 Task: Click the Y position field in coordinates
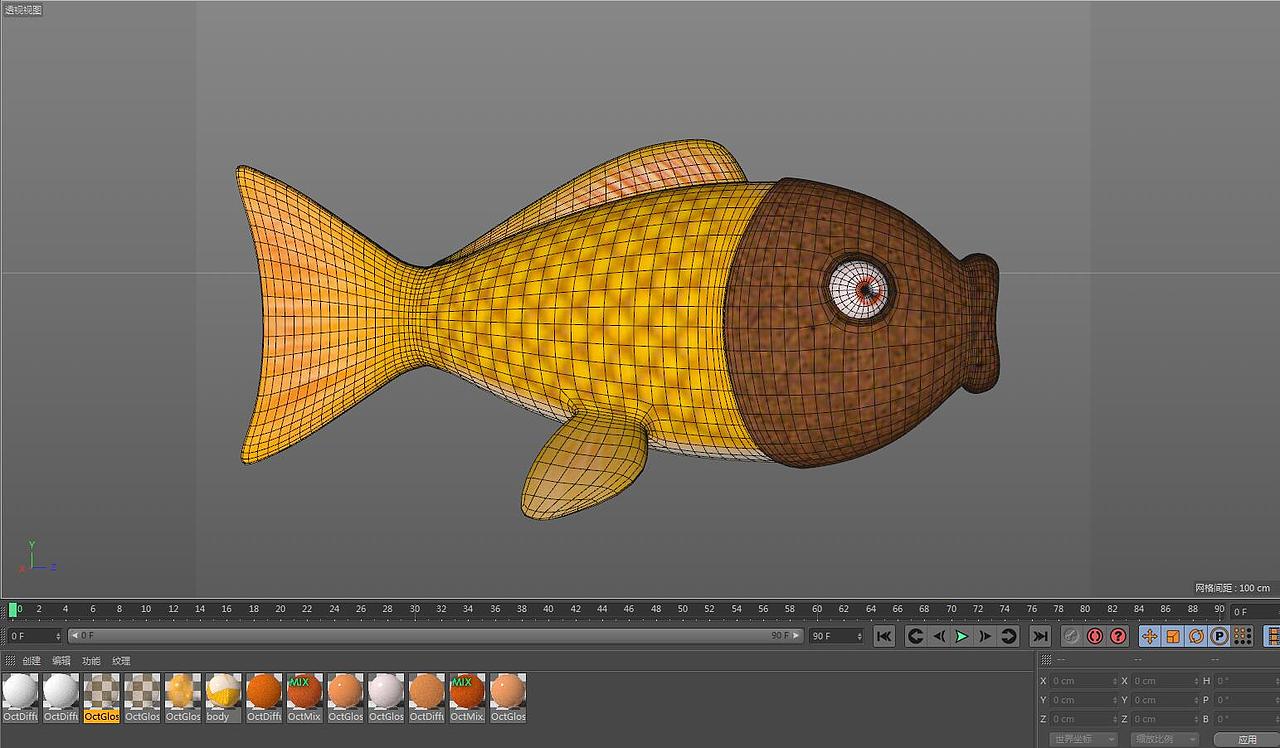[1083, 700]
